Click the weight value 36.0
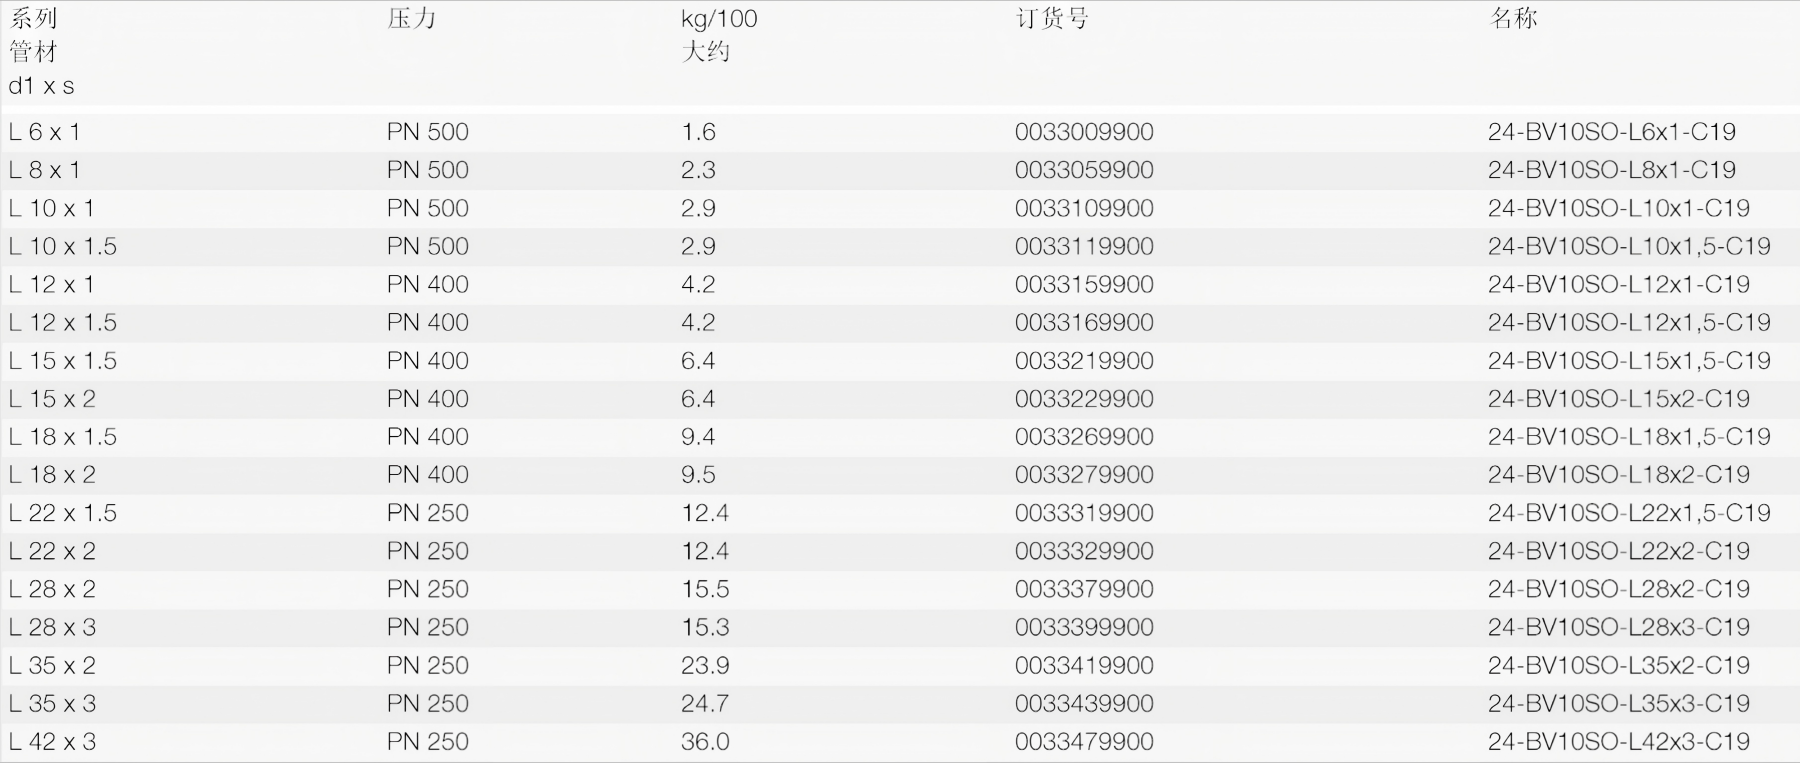Screen dimensions: 1800x763 [x=705, y=741]
